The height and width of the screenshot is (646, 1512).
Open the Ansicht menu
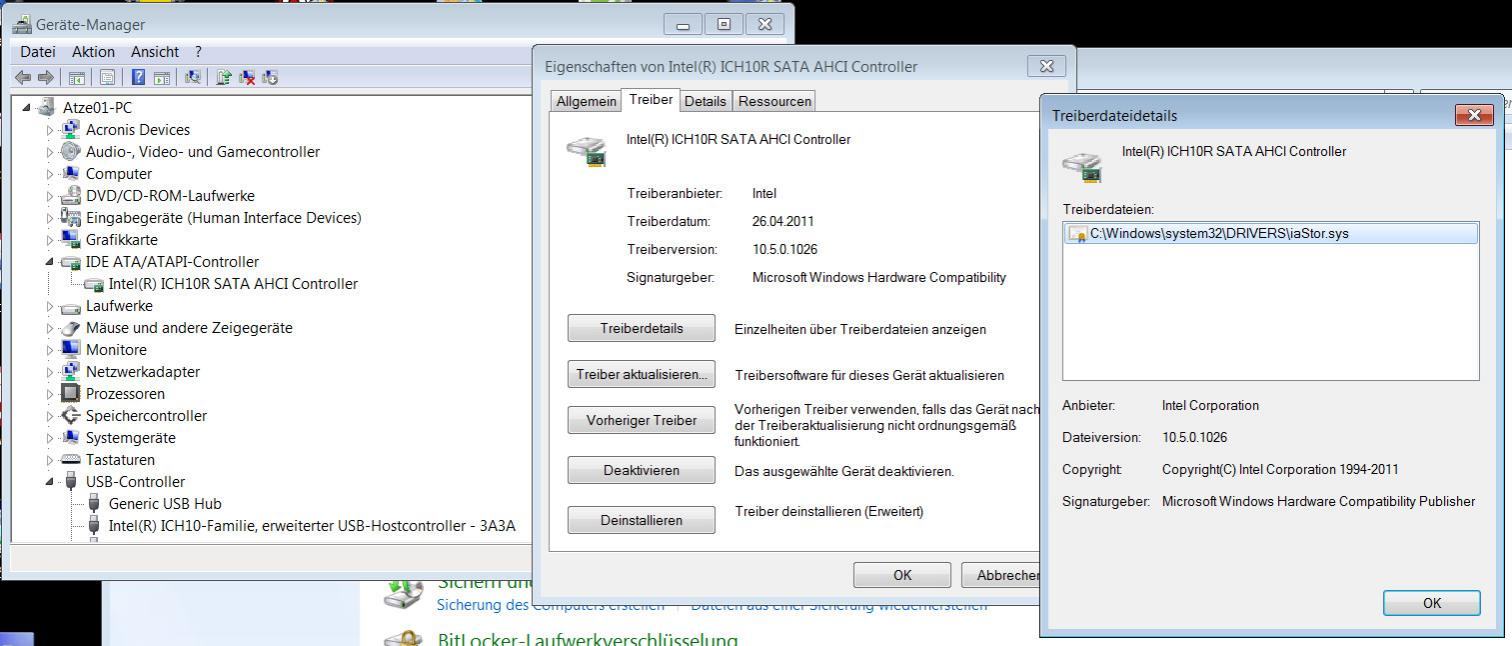(x=155, y=51)
